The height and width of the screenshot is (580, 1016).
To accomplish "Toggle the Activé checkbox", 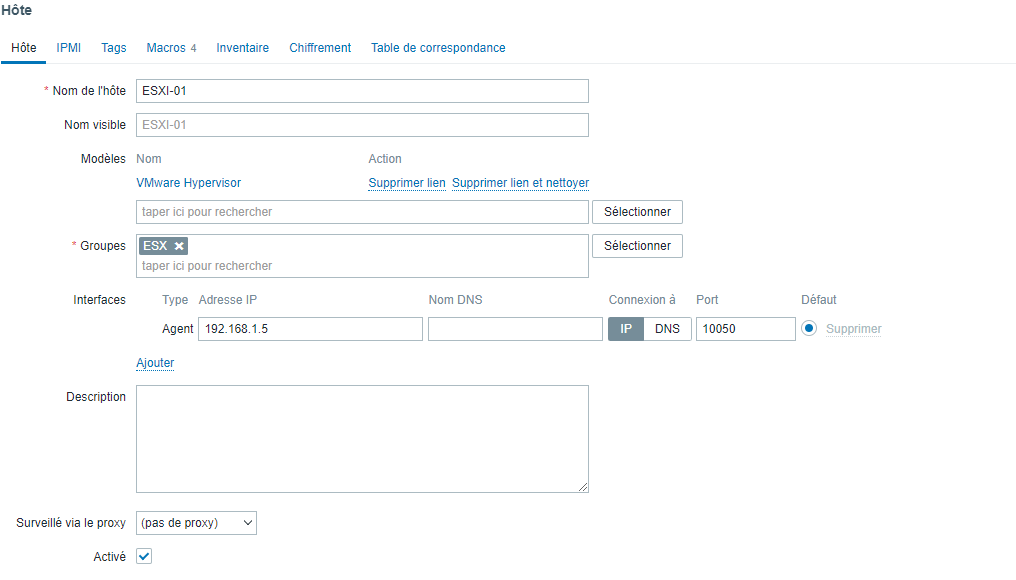I will click(x=144, y=556).
